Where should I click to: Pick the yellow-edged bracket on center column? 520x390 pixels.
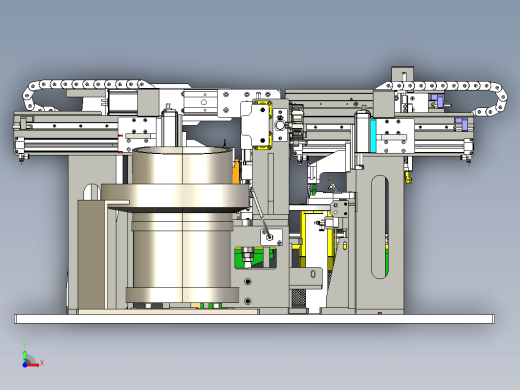point(262,125)
